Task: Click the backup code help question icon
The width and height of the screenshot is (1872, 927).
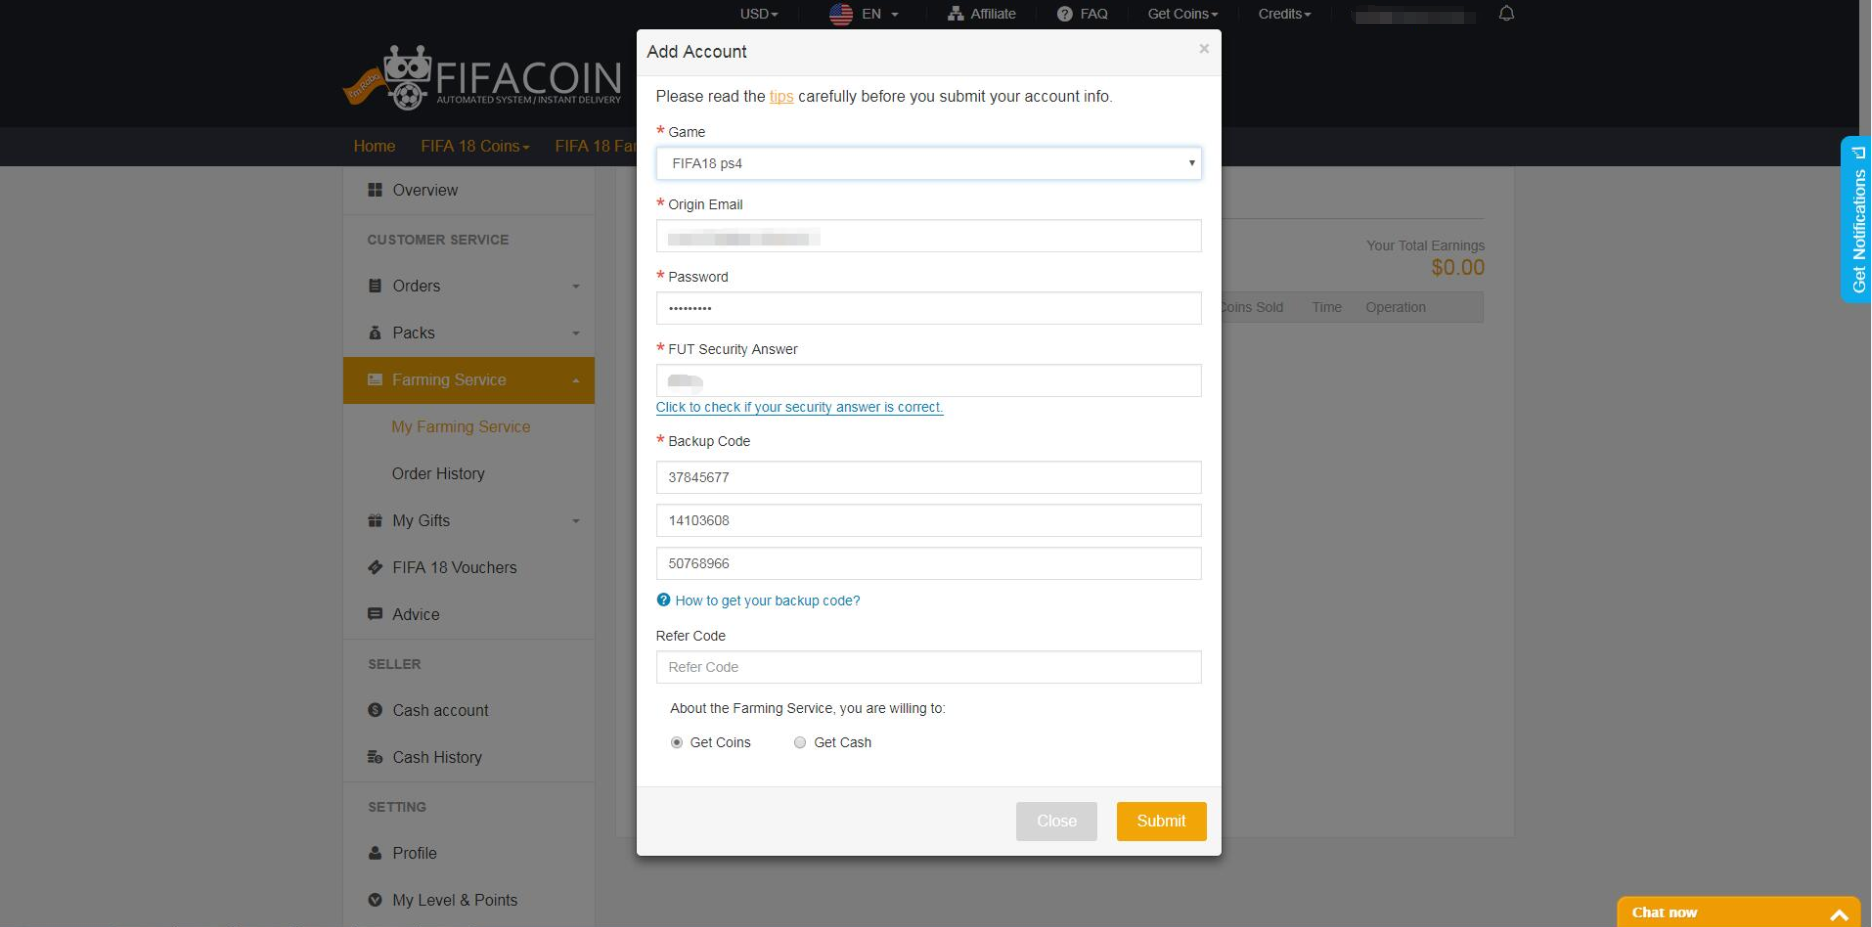Action: tap(663, 600)
